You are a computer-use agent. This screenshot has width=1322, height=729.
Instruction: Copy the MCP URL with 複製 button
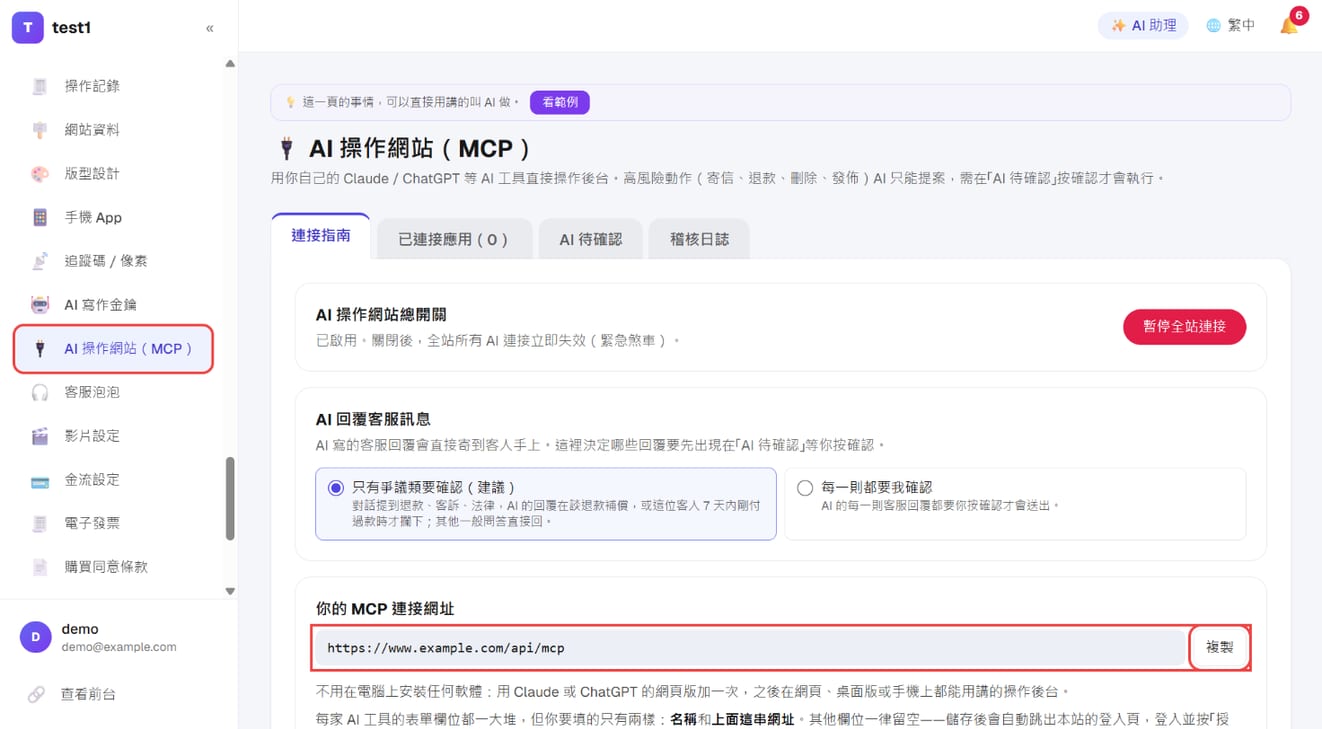pos(1219,648)
